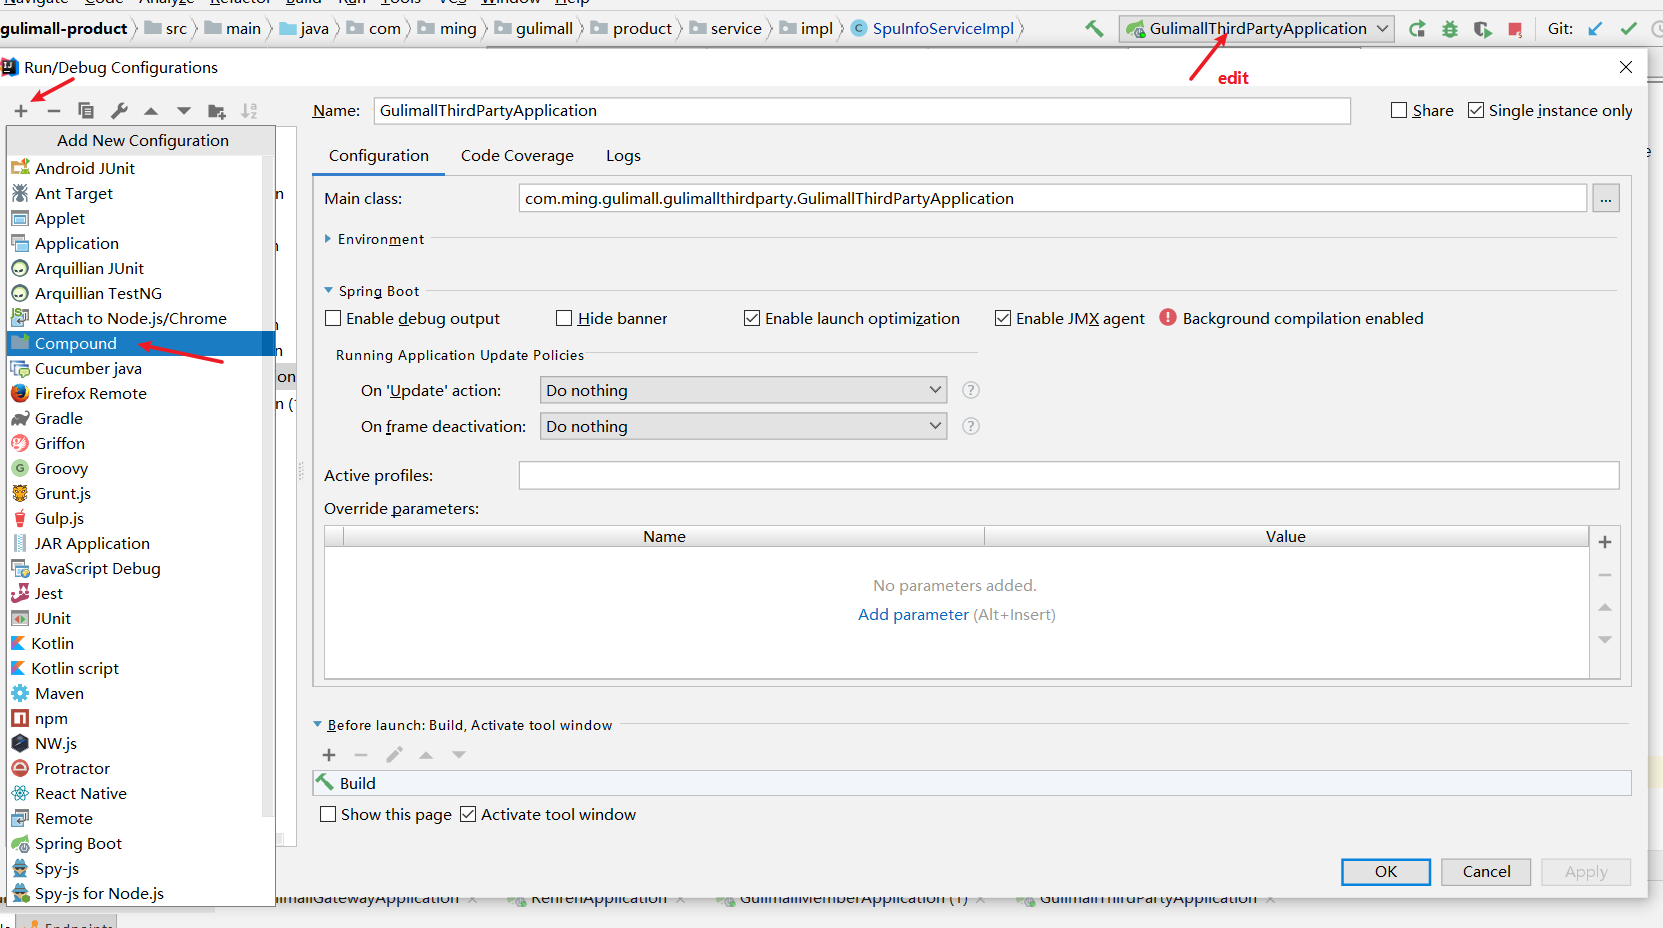Open the wrench defaults settings icon

(x=119, y=111)
